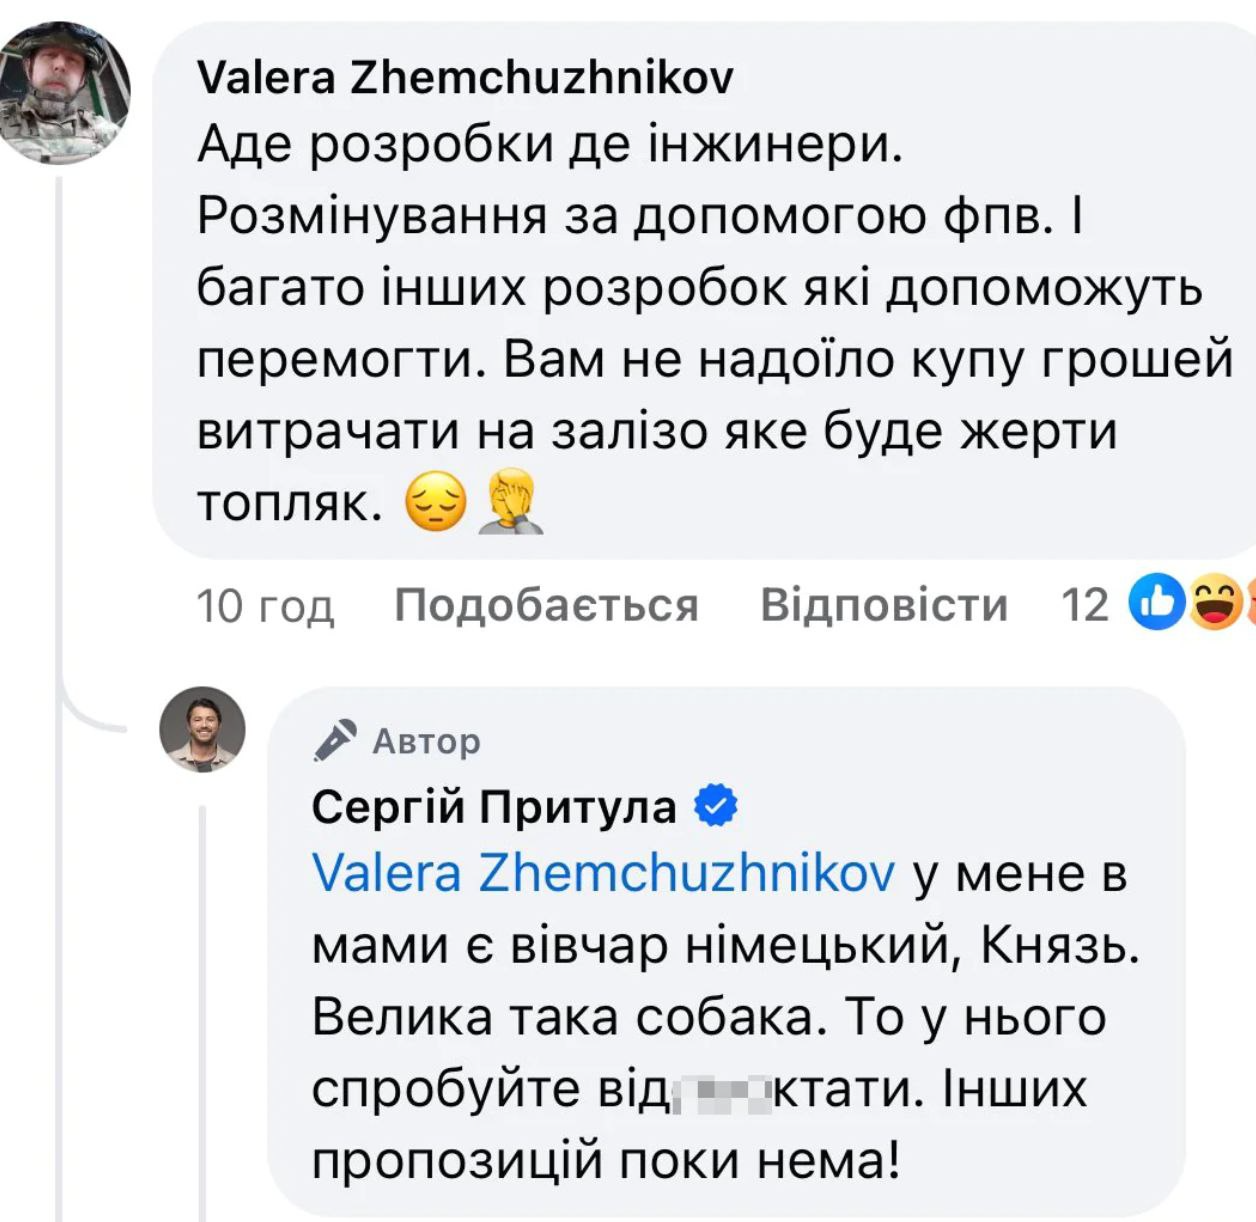The width and height of the screenshot is (1256, 1222).
Task: Open the blue Valera Zhemchuzhnikov mention in the reply
Action: point(603,874)
